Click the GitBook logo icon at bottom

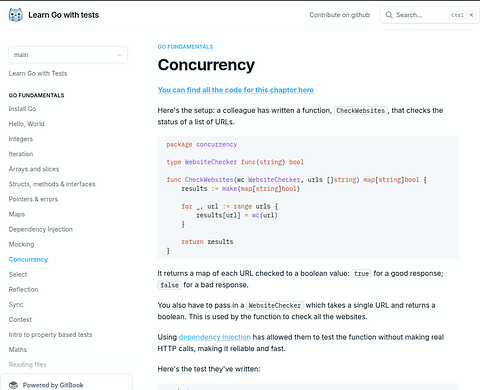pos(13,385)
